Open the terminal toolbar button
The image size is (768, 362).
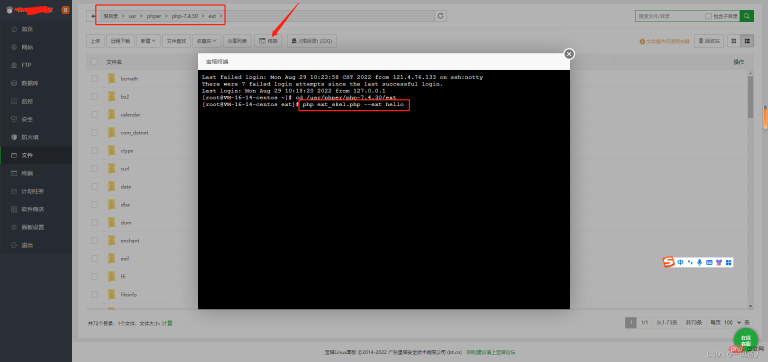268,41
